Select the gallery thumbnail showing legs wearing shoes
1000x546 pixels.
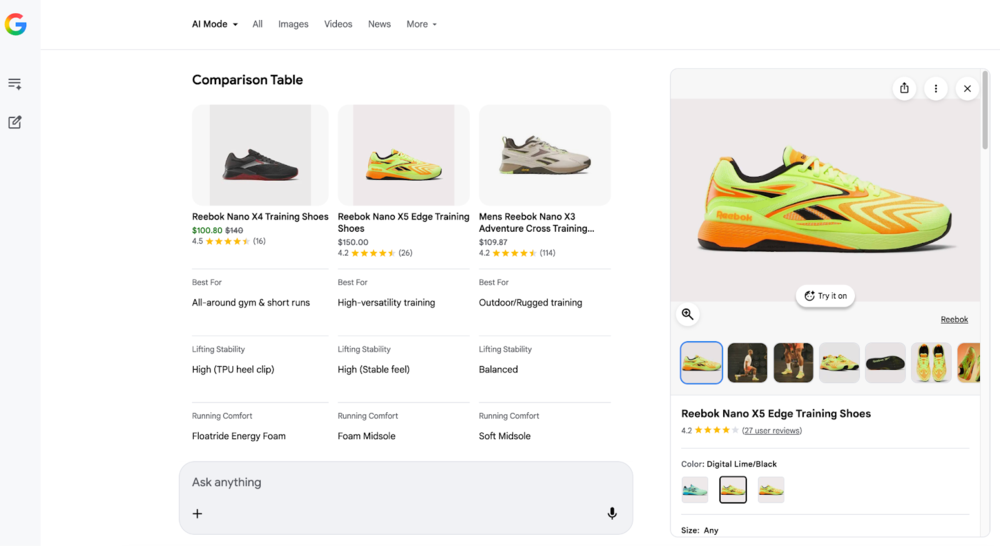pos(793,363)
